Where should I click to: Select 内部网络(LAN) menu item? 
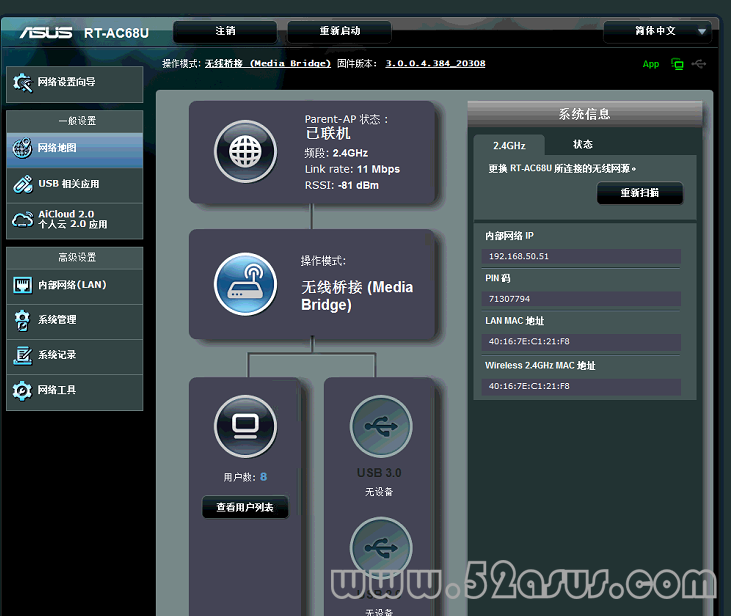pyautogui.click(x=75, y=286)
